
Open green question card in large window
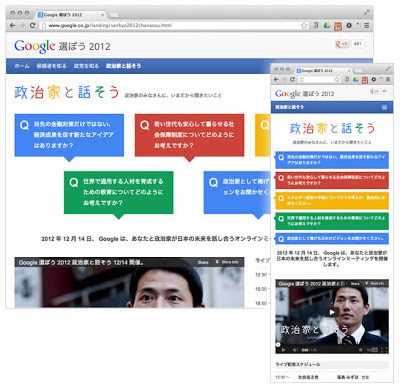coord(119,193)
